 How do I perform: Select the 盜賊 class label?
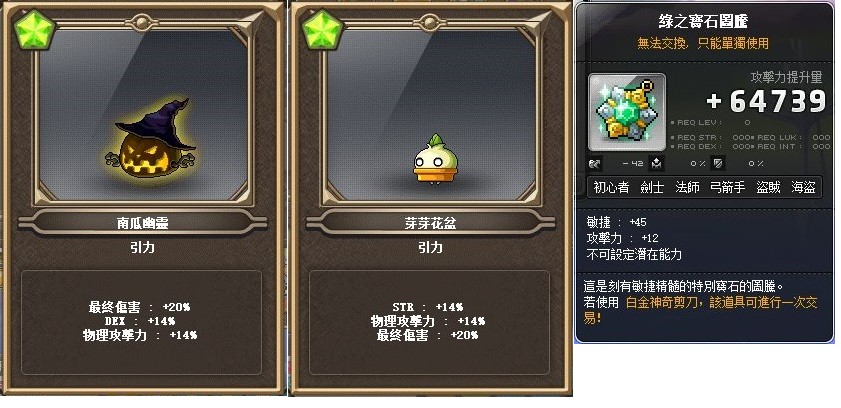pos(768,187)
